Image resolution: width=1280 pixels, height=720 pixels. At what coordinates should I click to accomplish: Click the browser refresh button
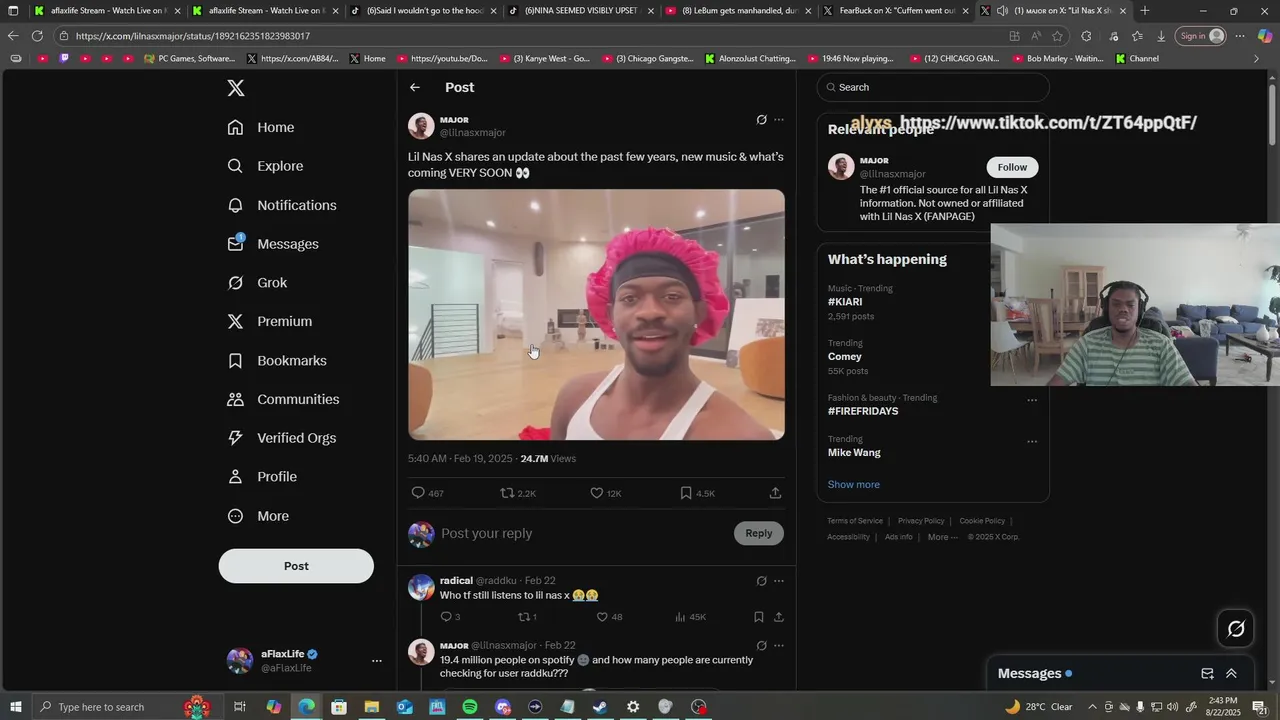(x=37, y=36)
